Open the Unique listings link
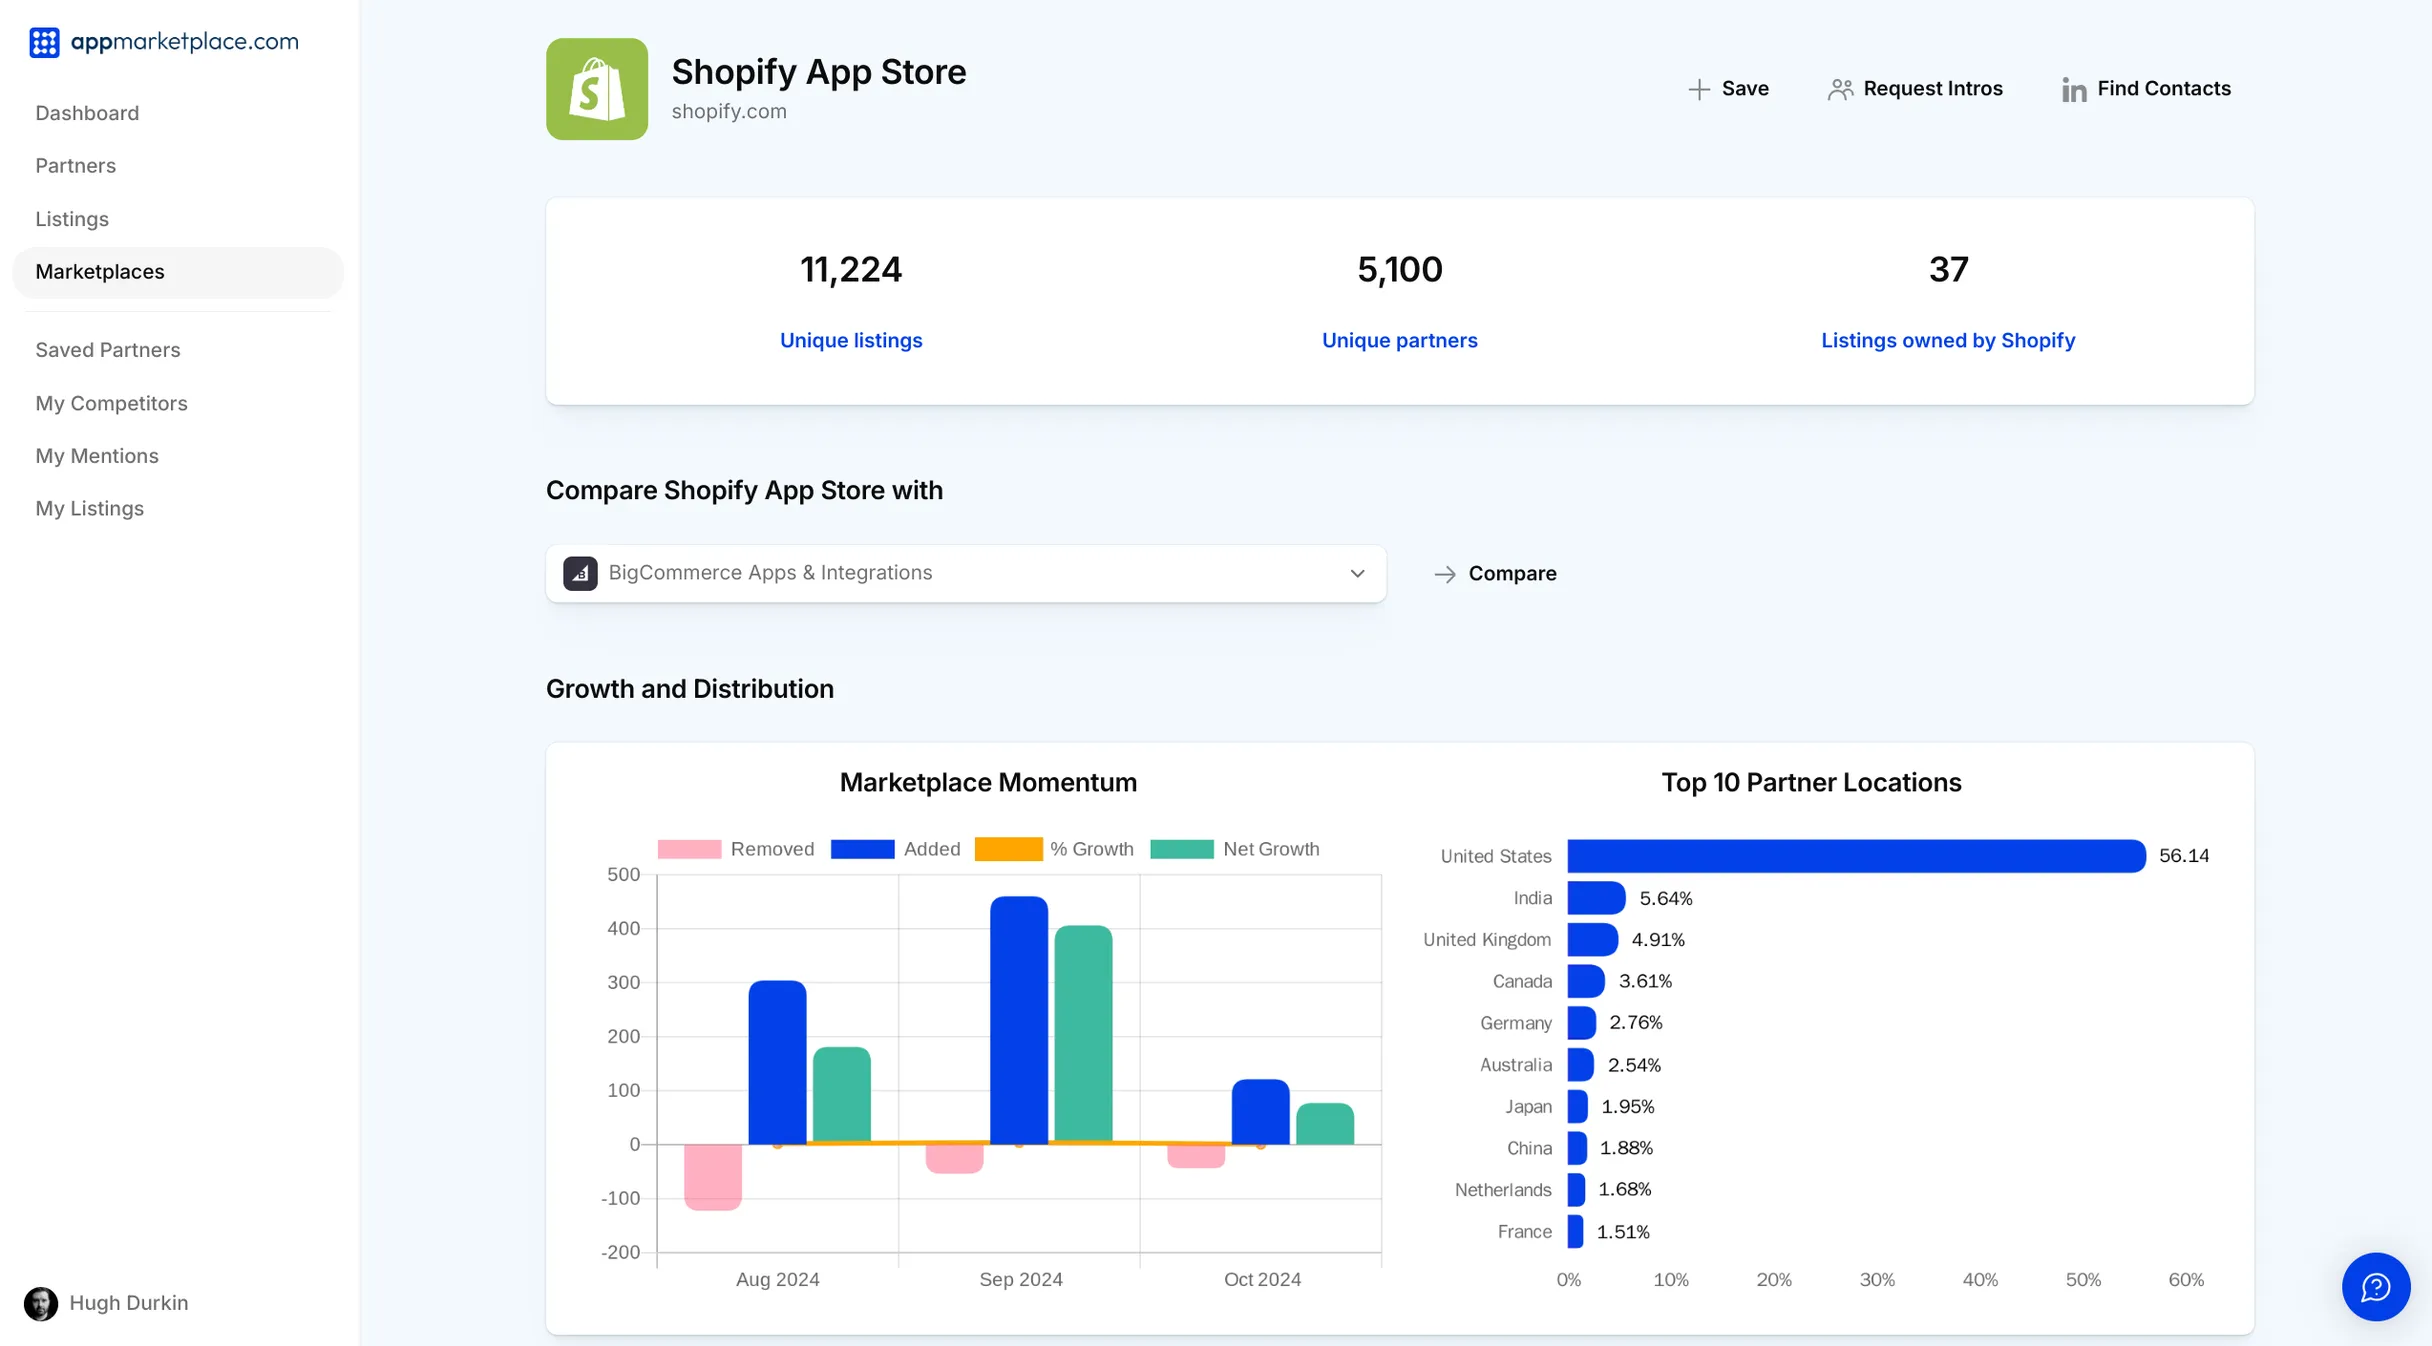The height and width of the screenshot is (1346, 2432). click(x=851, y=341)
